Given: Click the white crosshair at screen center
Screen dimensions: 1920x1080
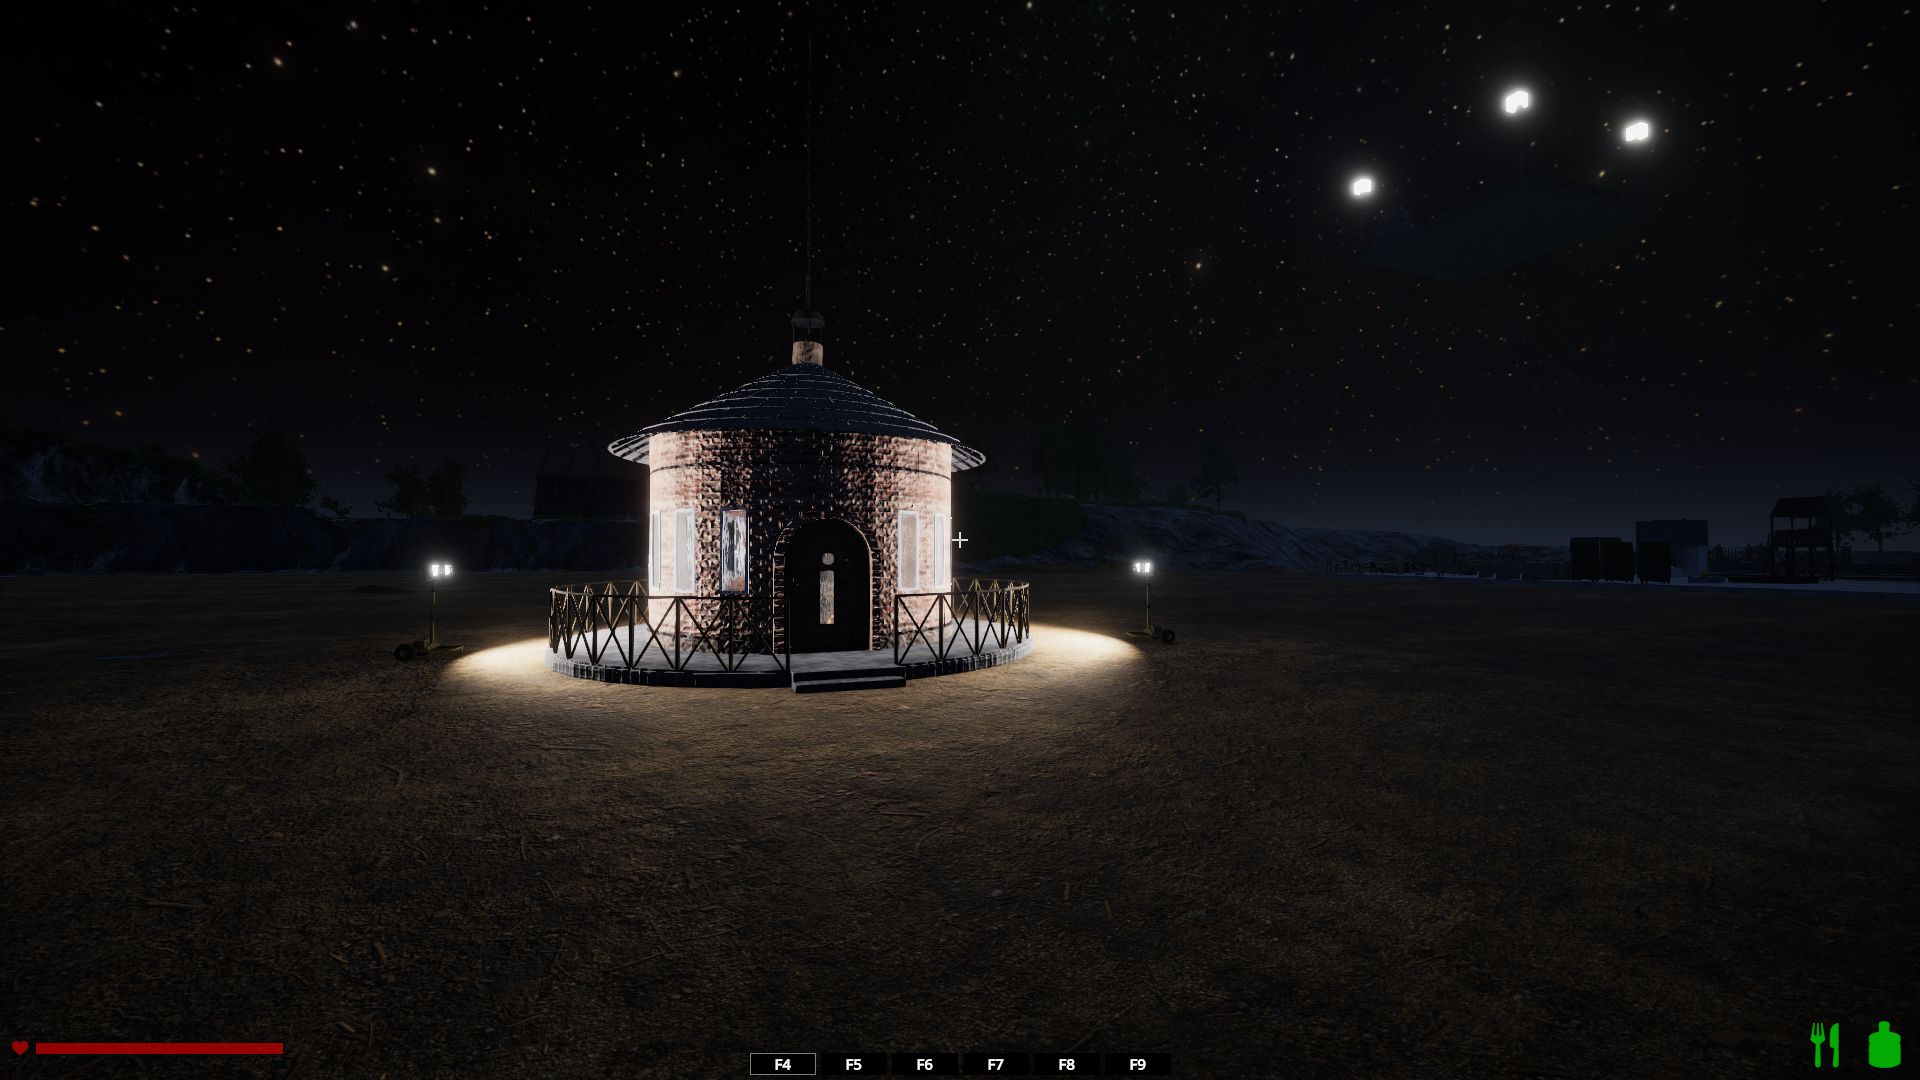Looking at the screenshot, I should click(x=960, y=540).
